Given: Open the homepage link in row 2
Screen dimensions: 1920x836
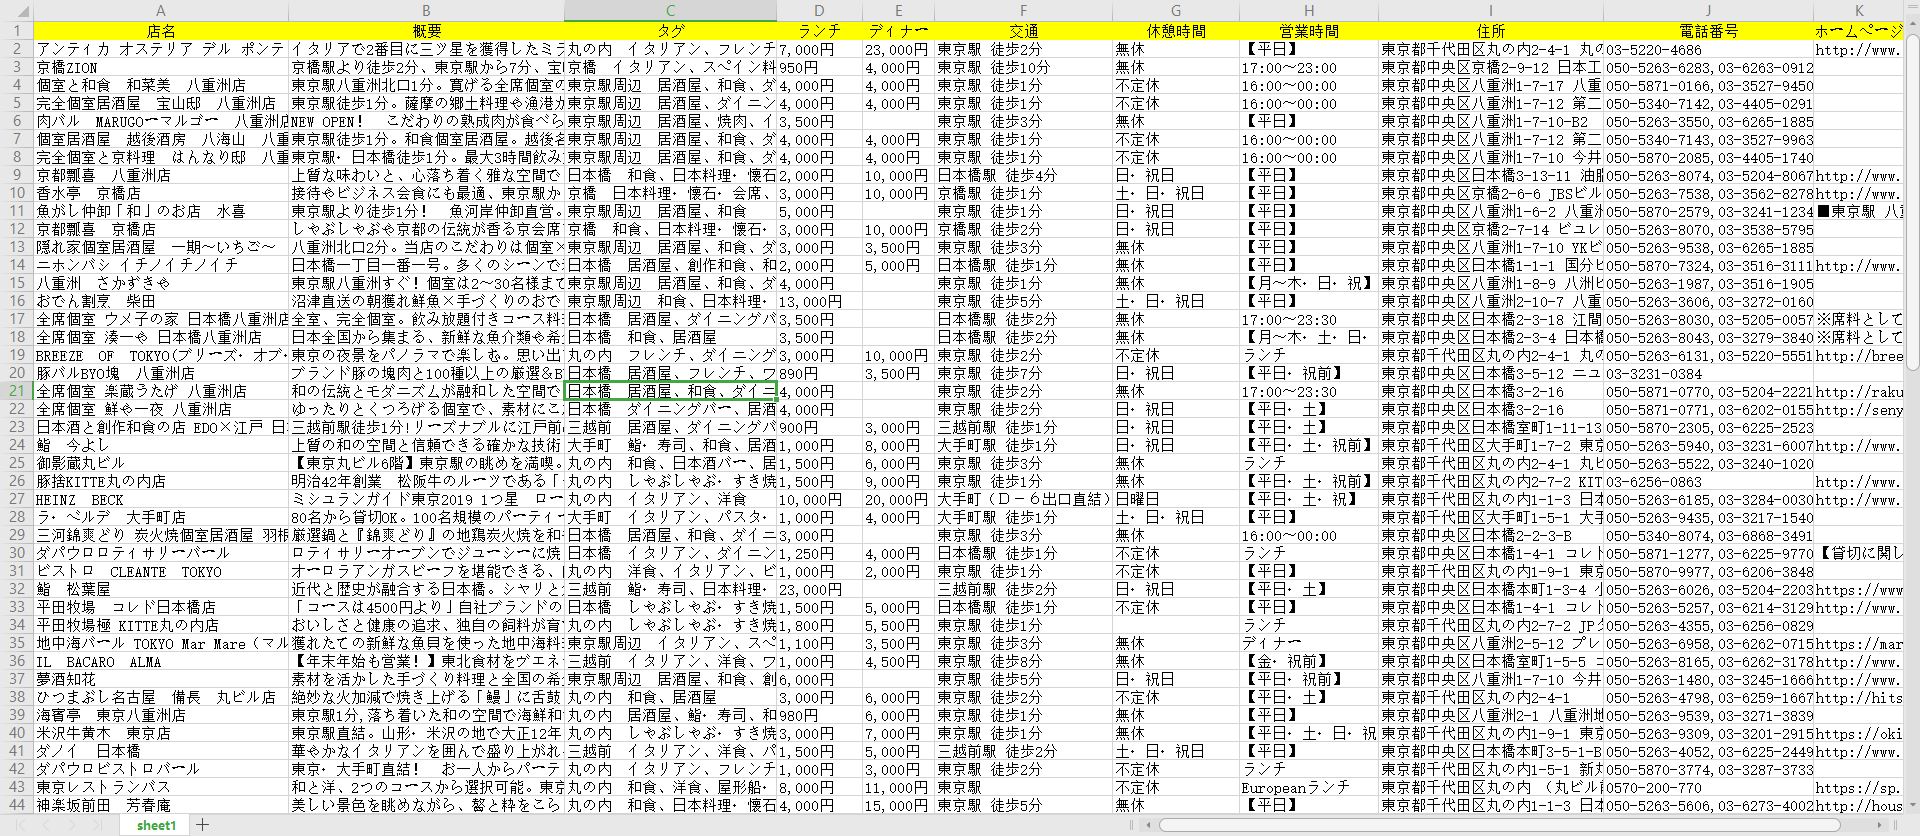Looking at the screenshot, I should [x=1858, y=50].
